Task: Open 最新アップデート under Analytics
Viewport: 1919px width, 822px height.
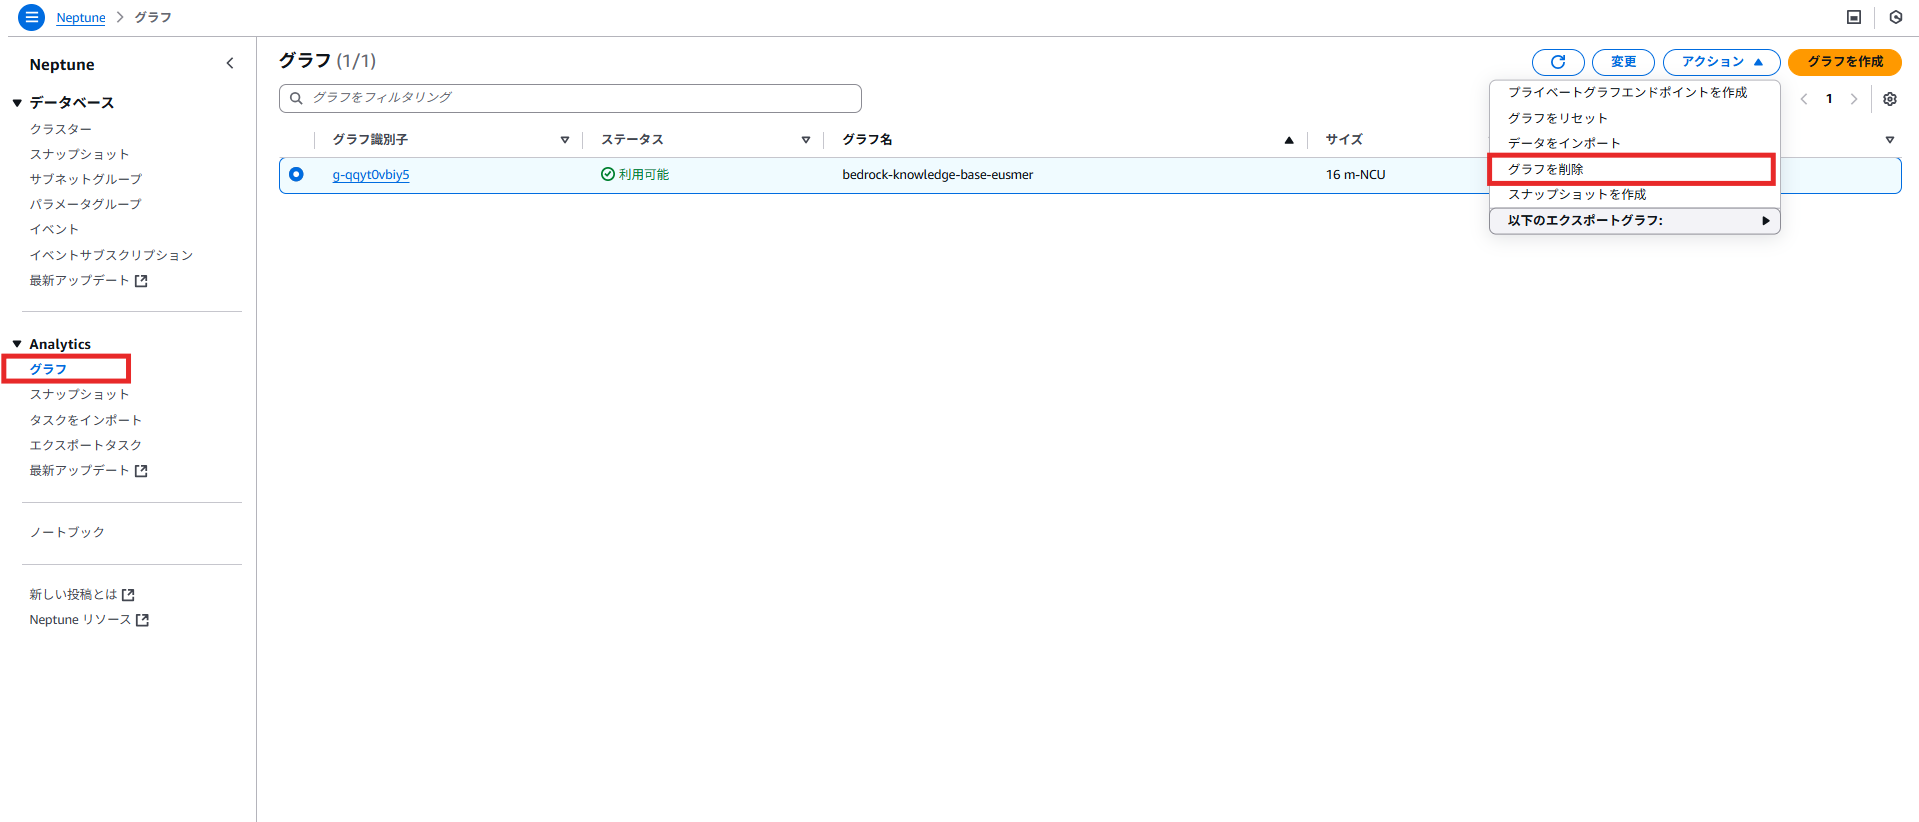Action: pos(79,471)
